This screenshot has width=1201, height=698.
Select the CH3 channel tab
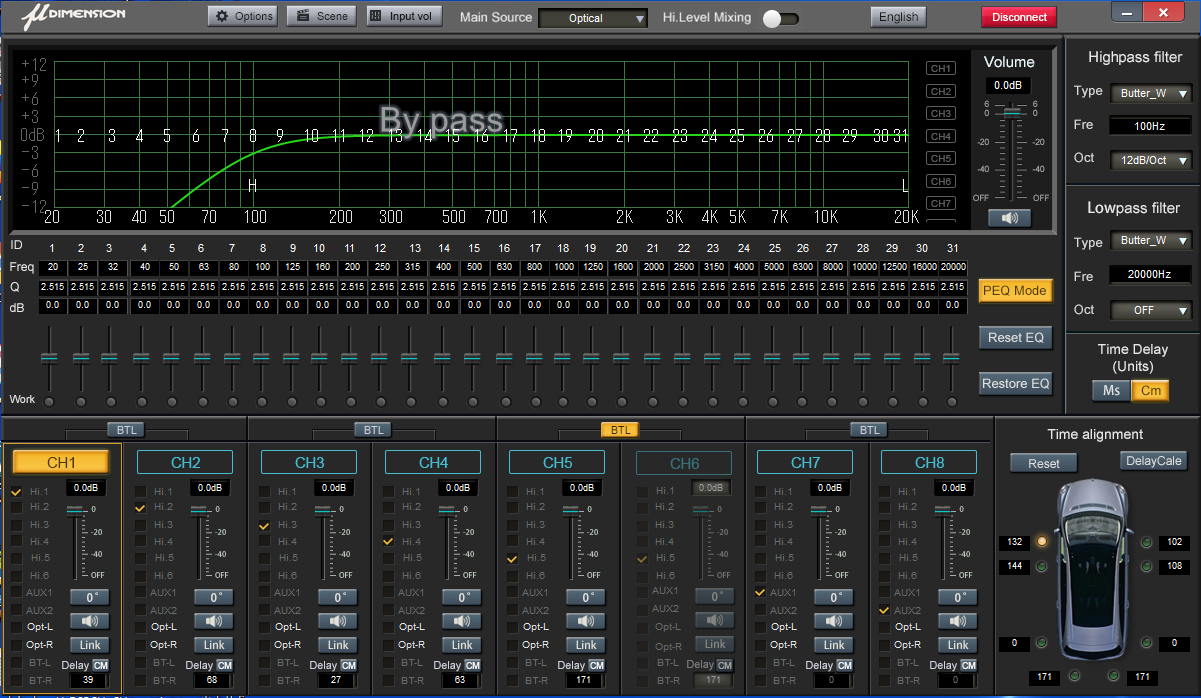[309, 462]
